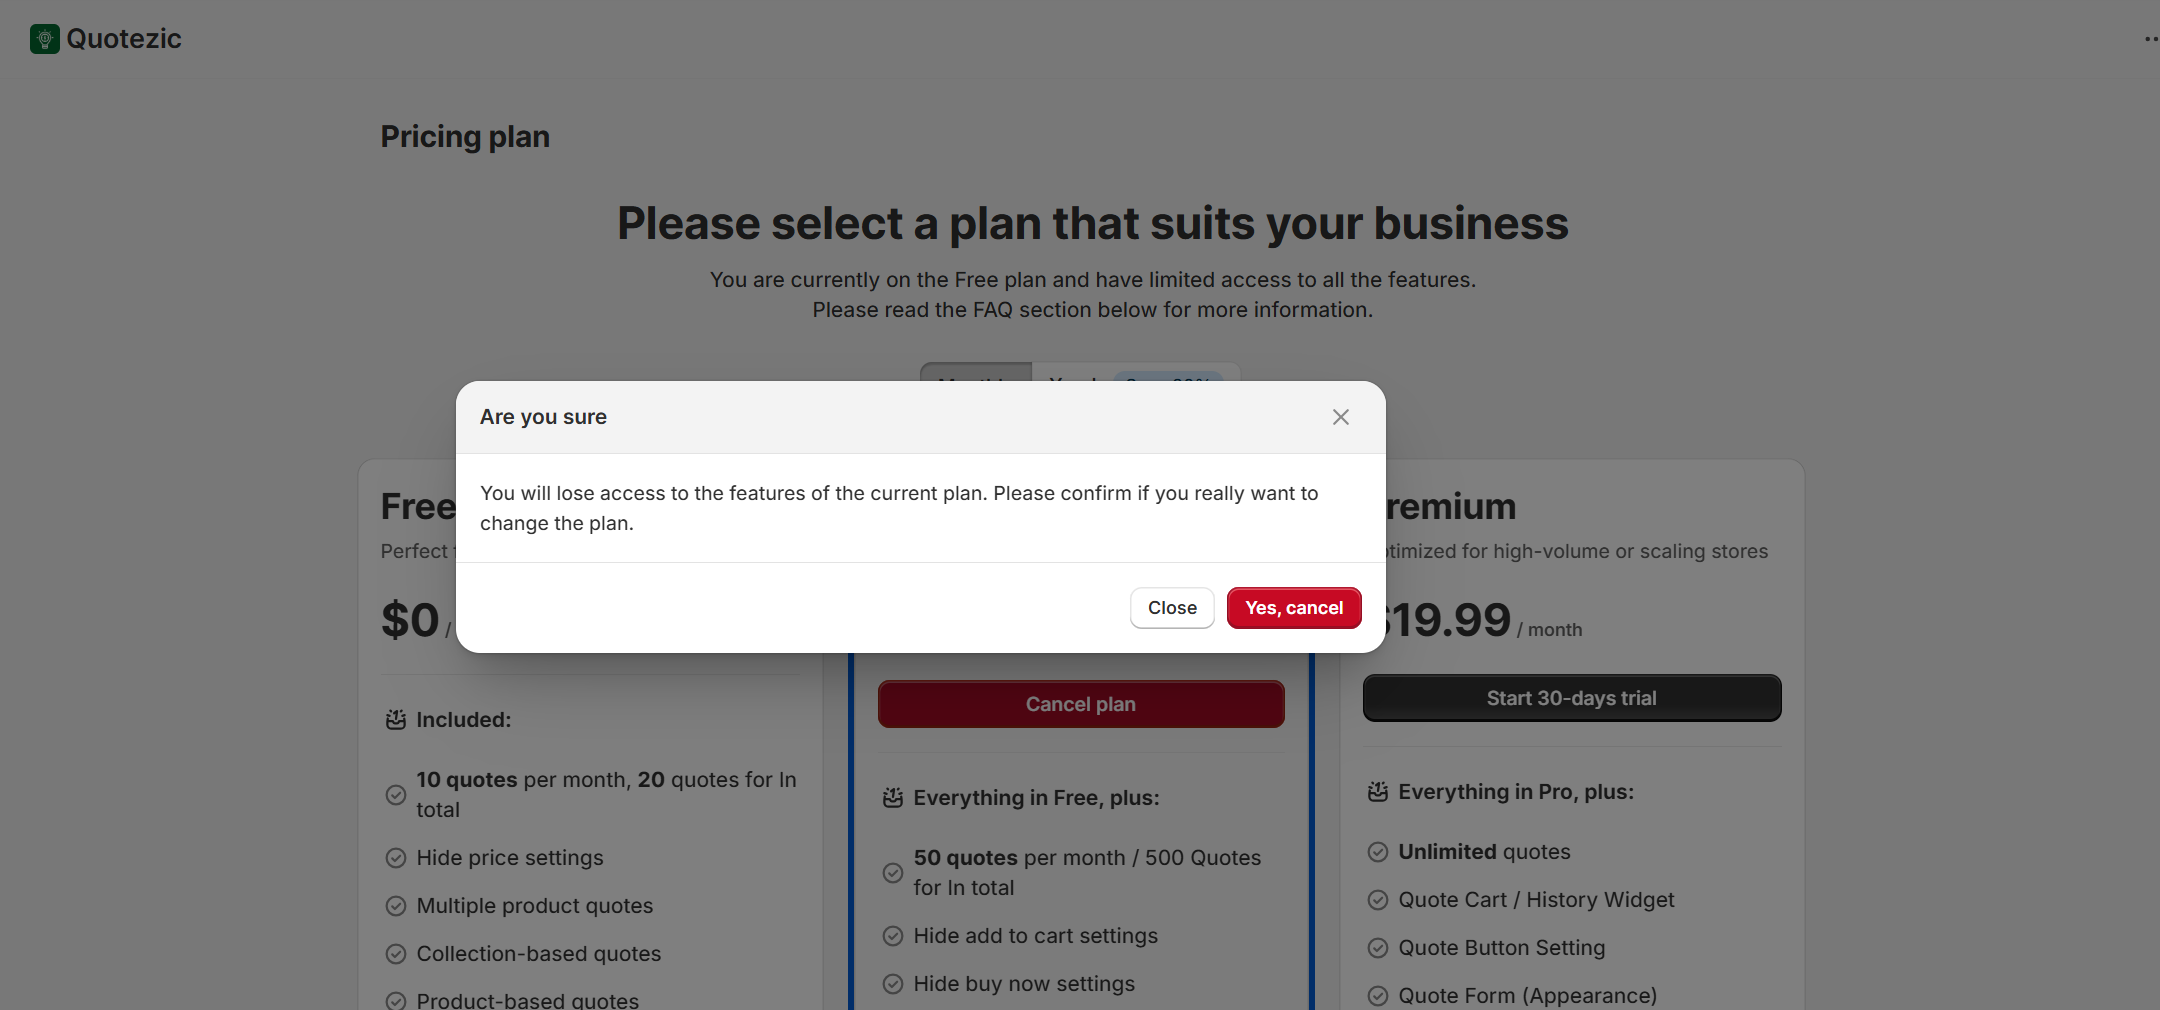Image resolution: width=2160 pixels, height=1010 pixels.
Task: Switch to the Yearly billing tab
Action: point(1075,374)
